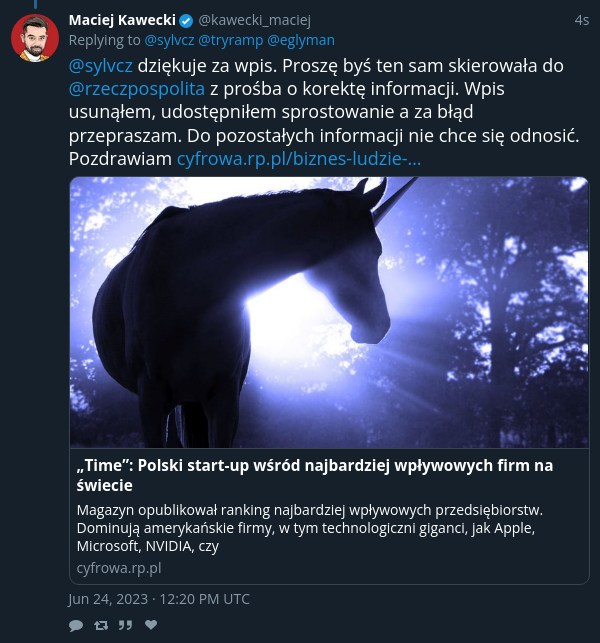Open the unicorn preview image
The width and height of the screenshot is (600, 643).
coord(329,312)
